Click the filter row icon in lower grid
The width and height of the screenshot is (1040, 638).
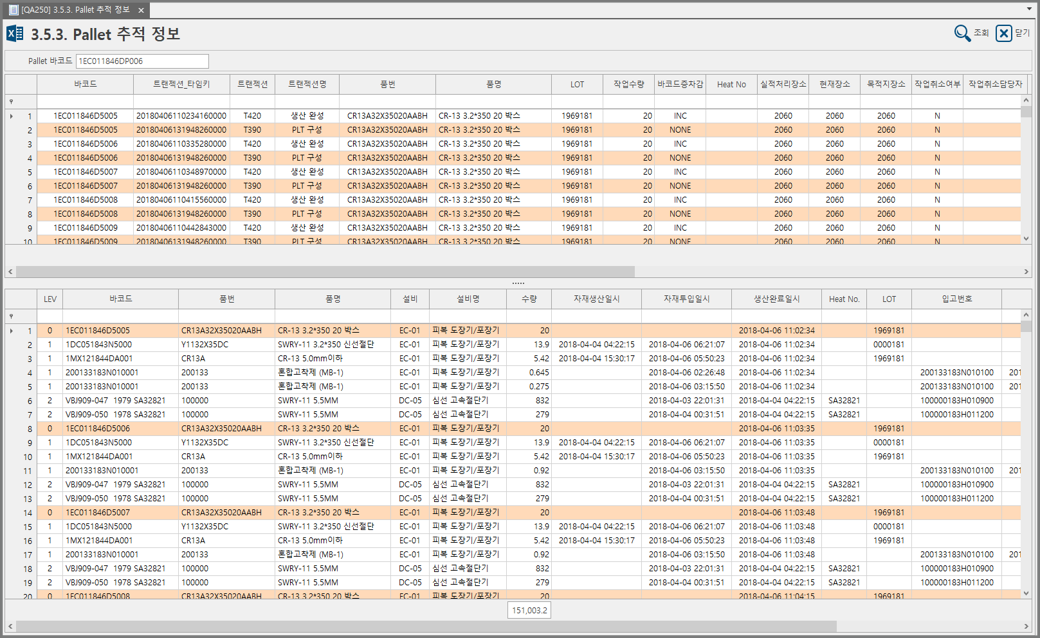(11, 316)
